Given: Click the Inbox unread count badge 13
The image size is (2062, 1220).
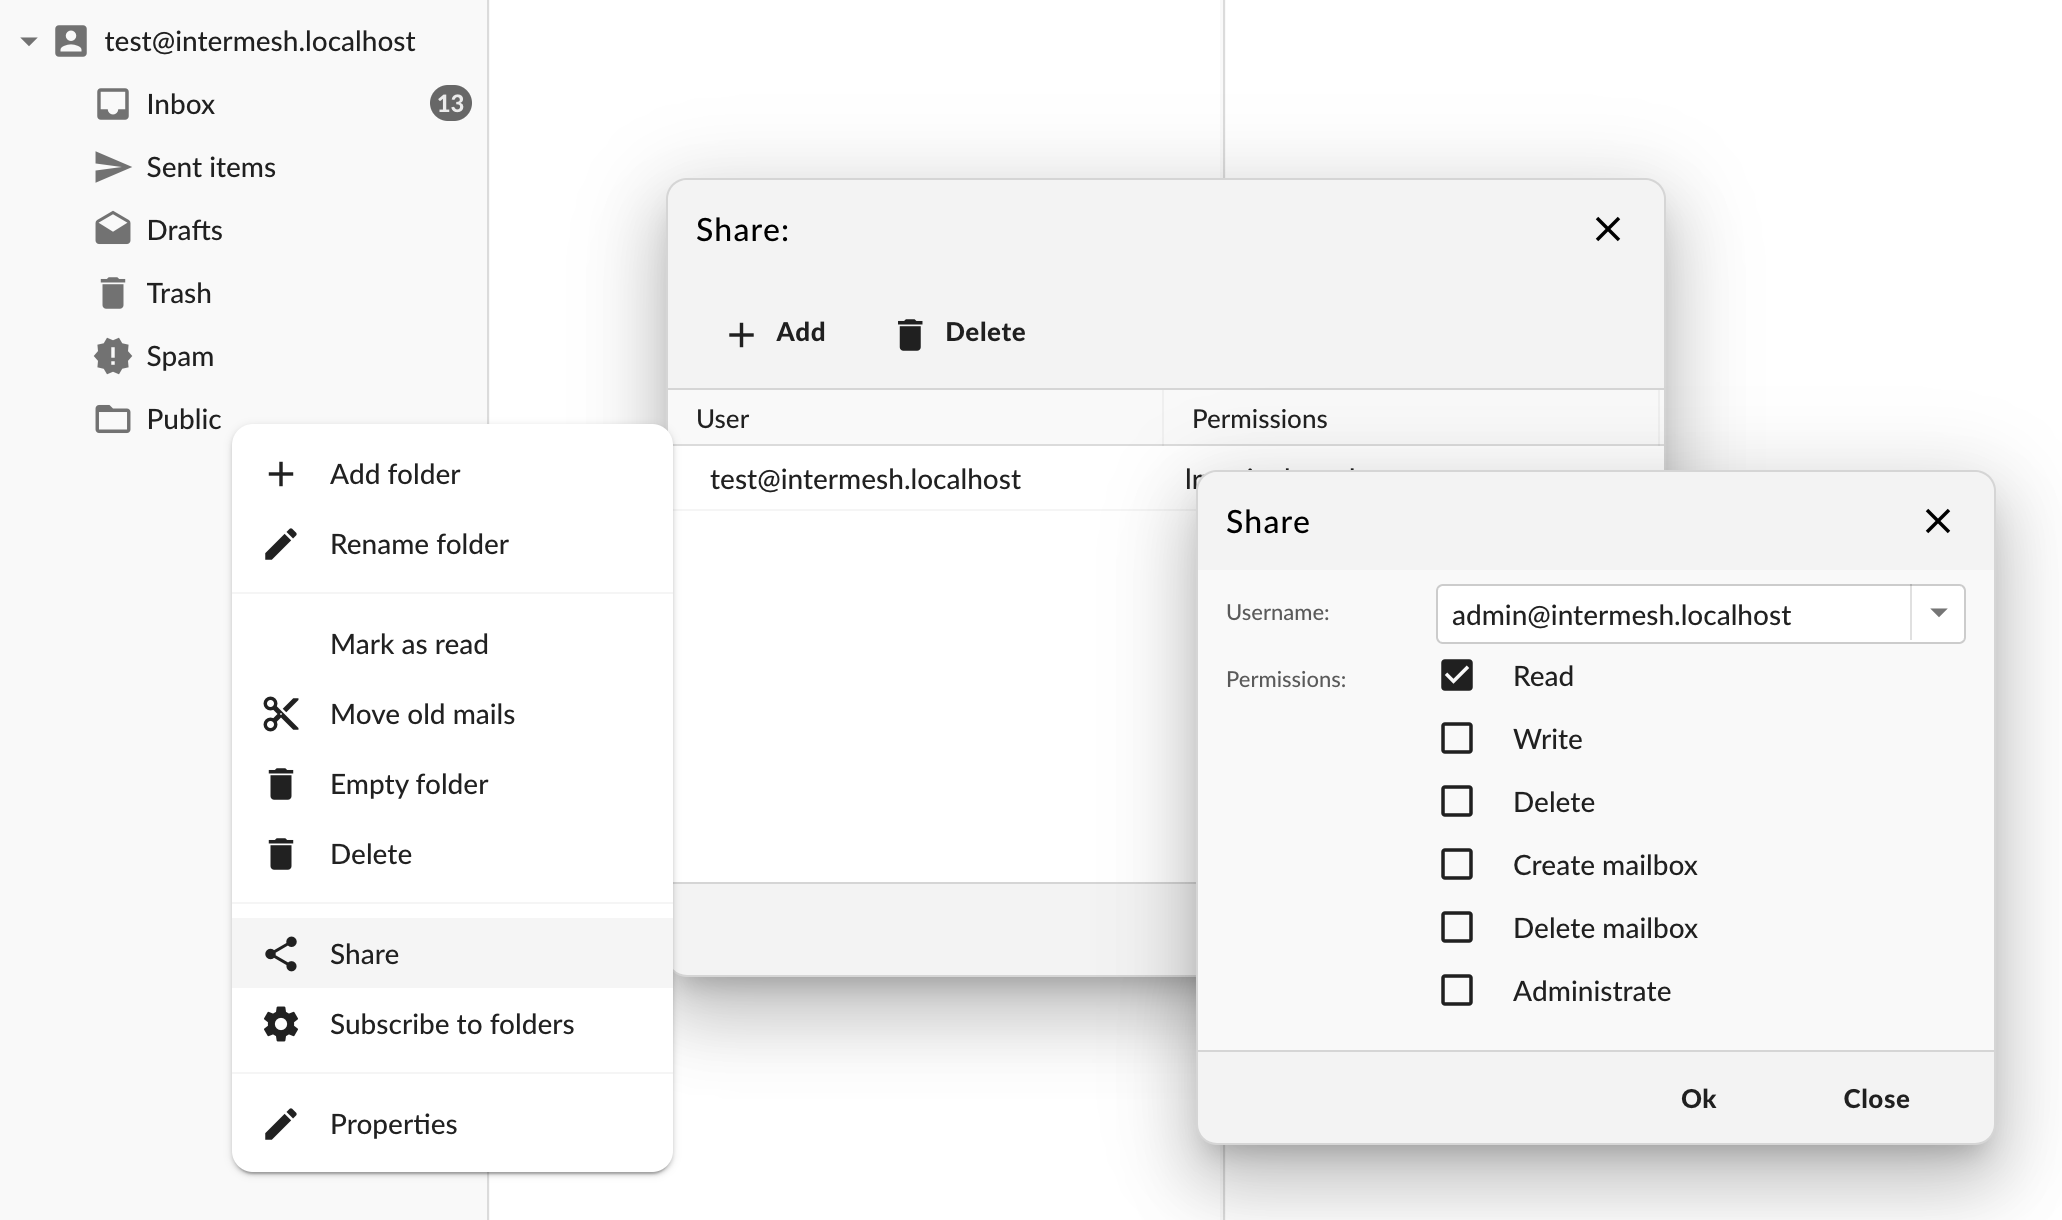Looking at the screenshot, I should [x=451, y=103].
